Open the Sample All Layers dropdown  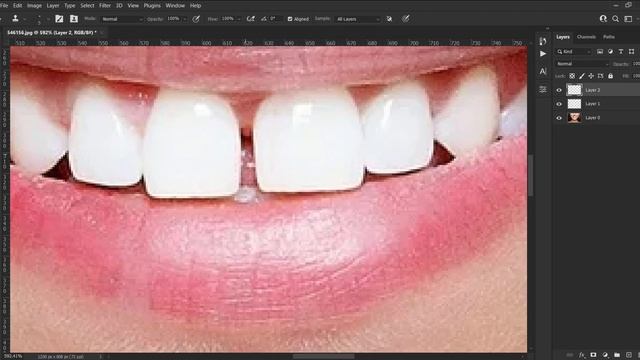click(358, 19)
